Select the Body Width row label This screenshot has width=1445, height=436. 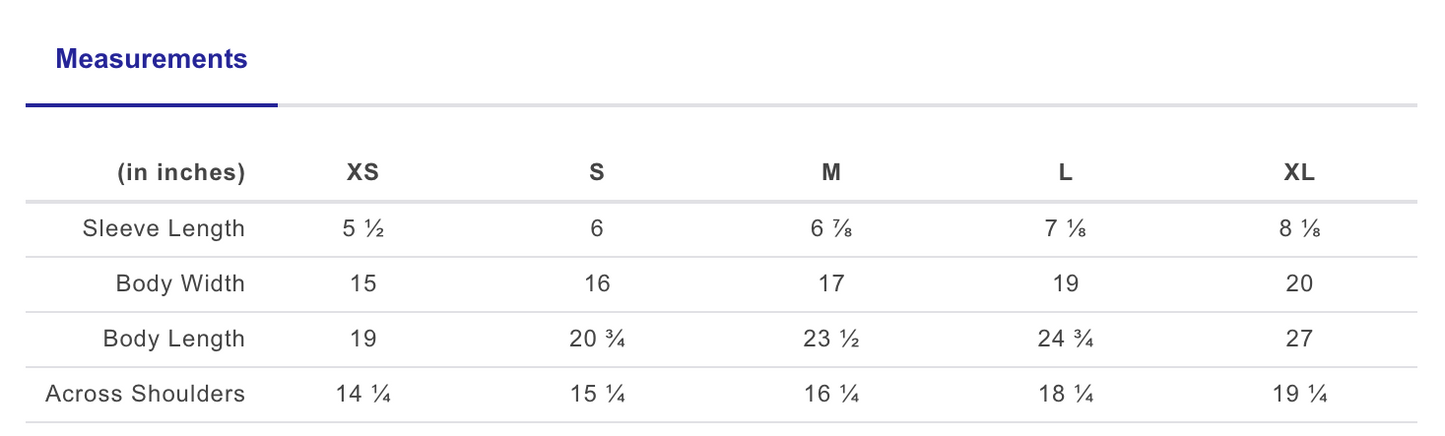180,284
